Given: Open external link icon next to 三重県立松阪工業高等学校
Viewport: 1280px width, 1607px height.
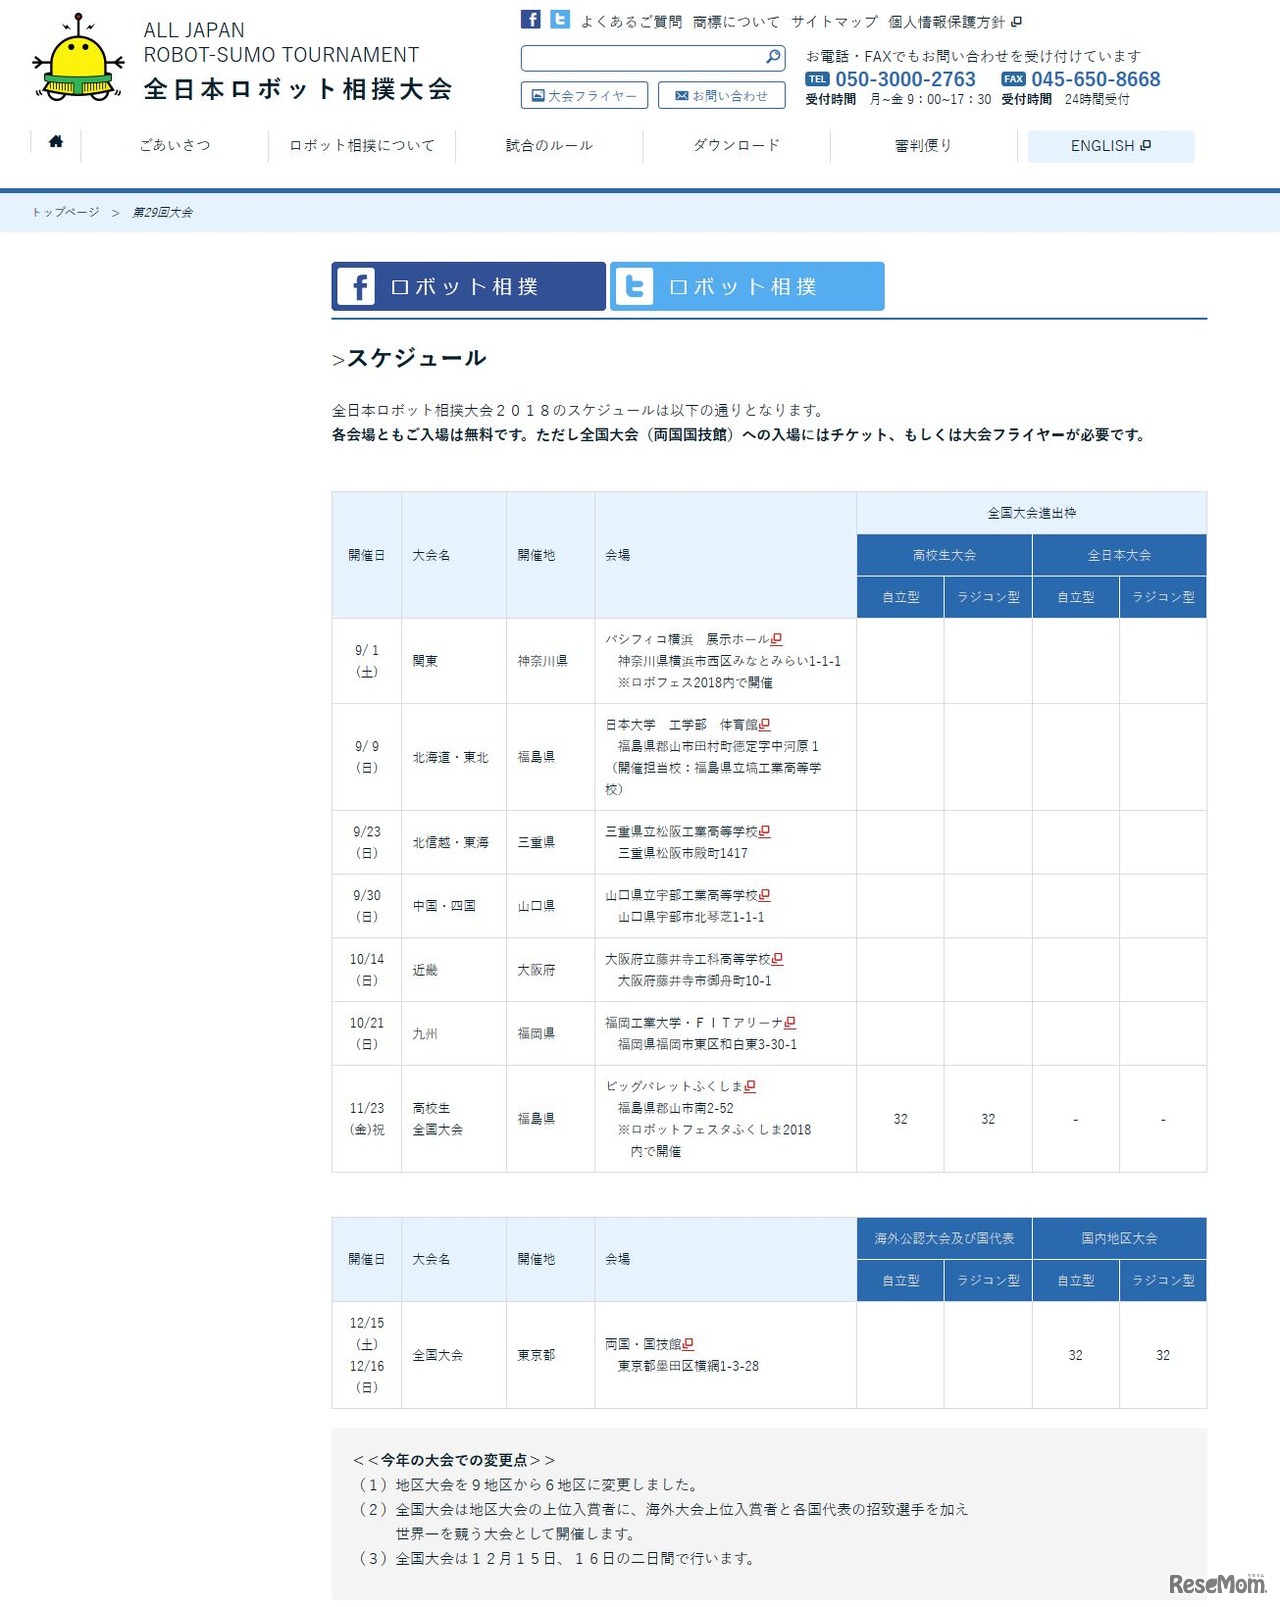Looking at the screenshot, I should 765,831.
